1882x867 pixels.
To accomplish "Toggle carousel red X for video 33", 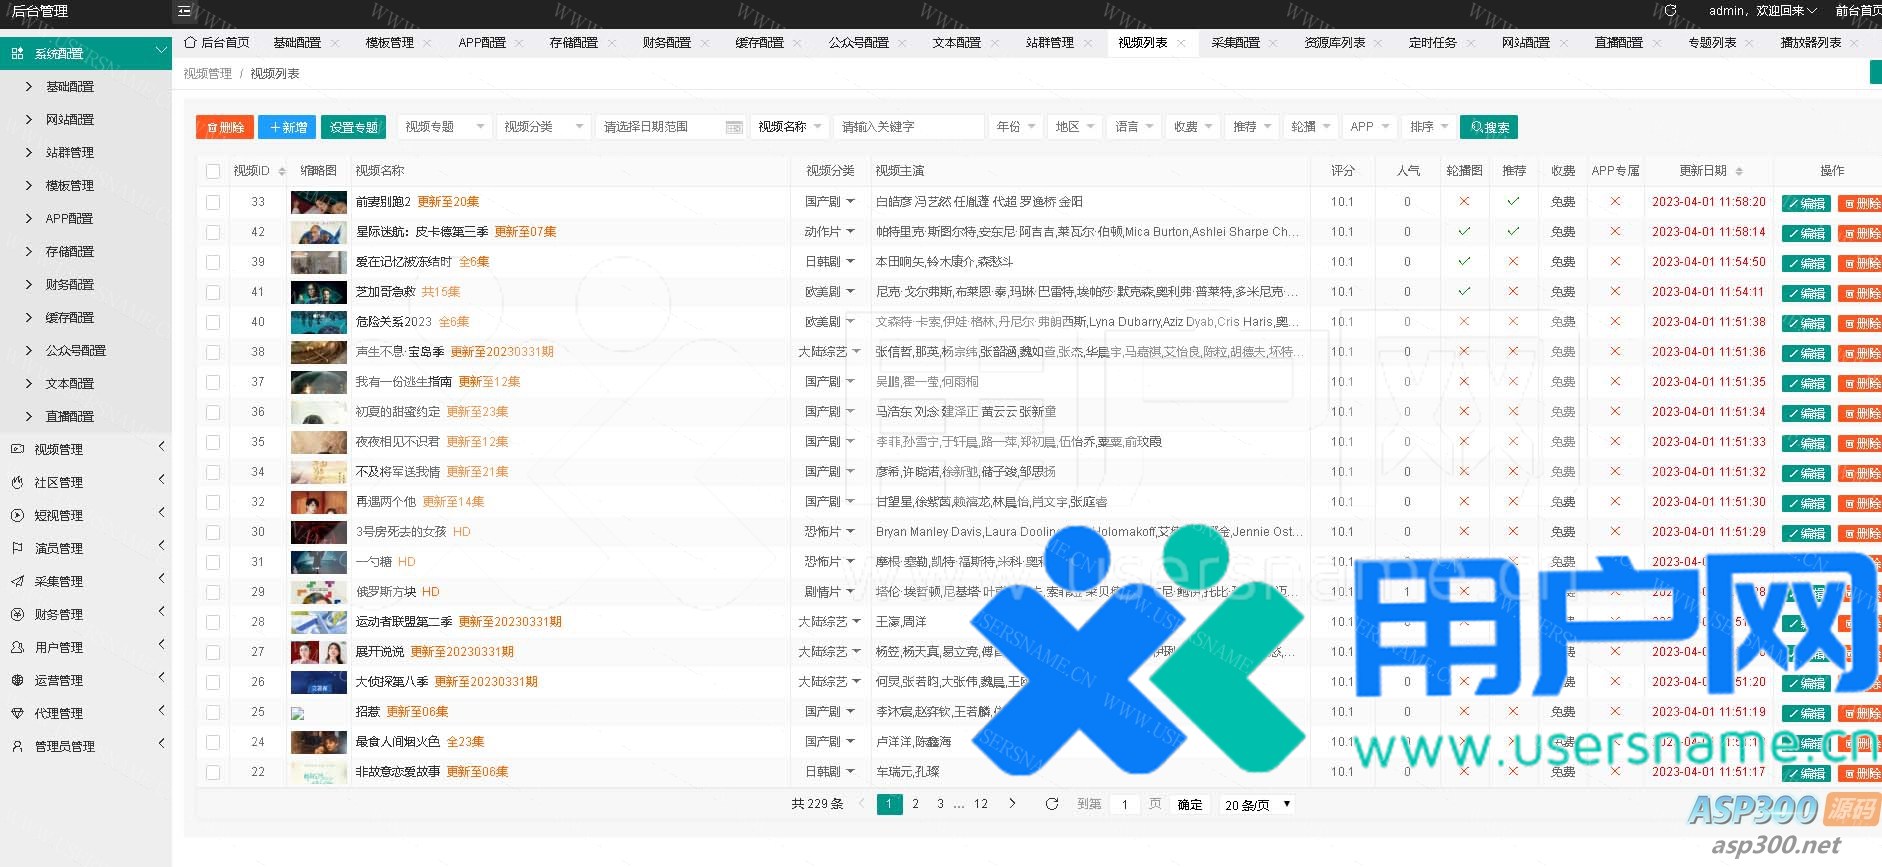I will pos(1464,202).
